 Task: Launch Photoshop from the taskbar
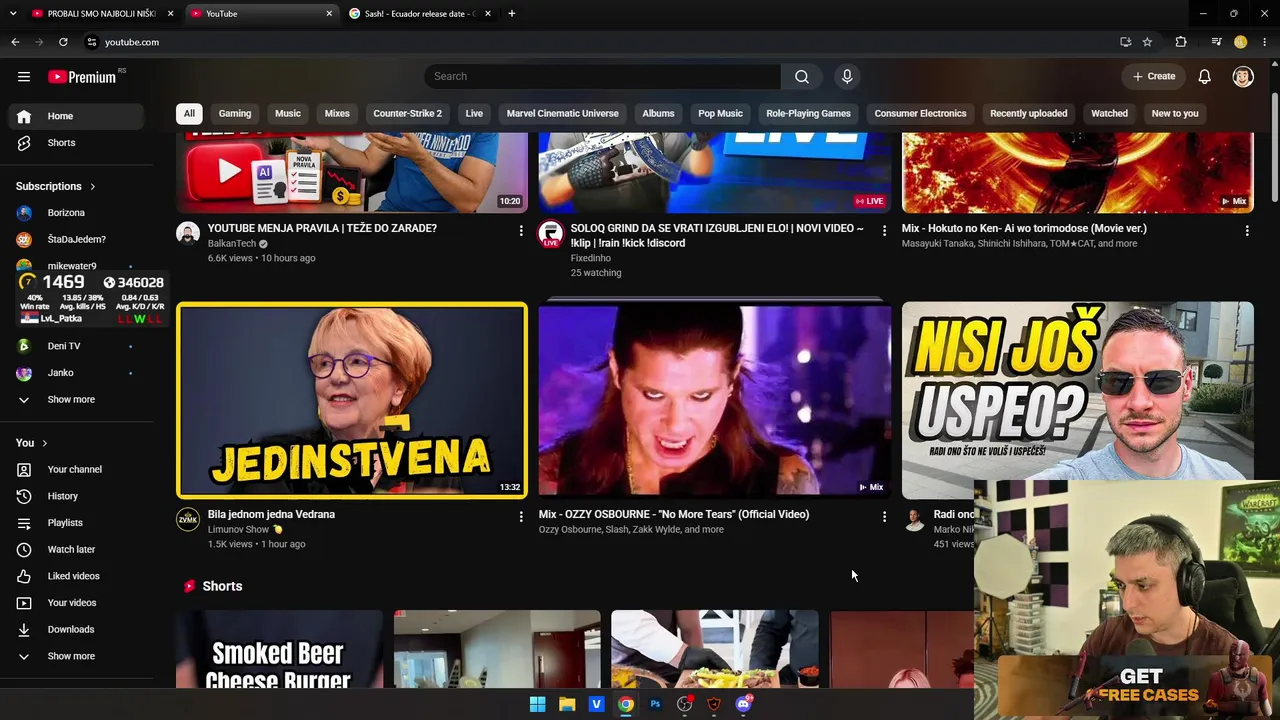[655, 704]
